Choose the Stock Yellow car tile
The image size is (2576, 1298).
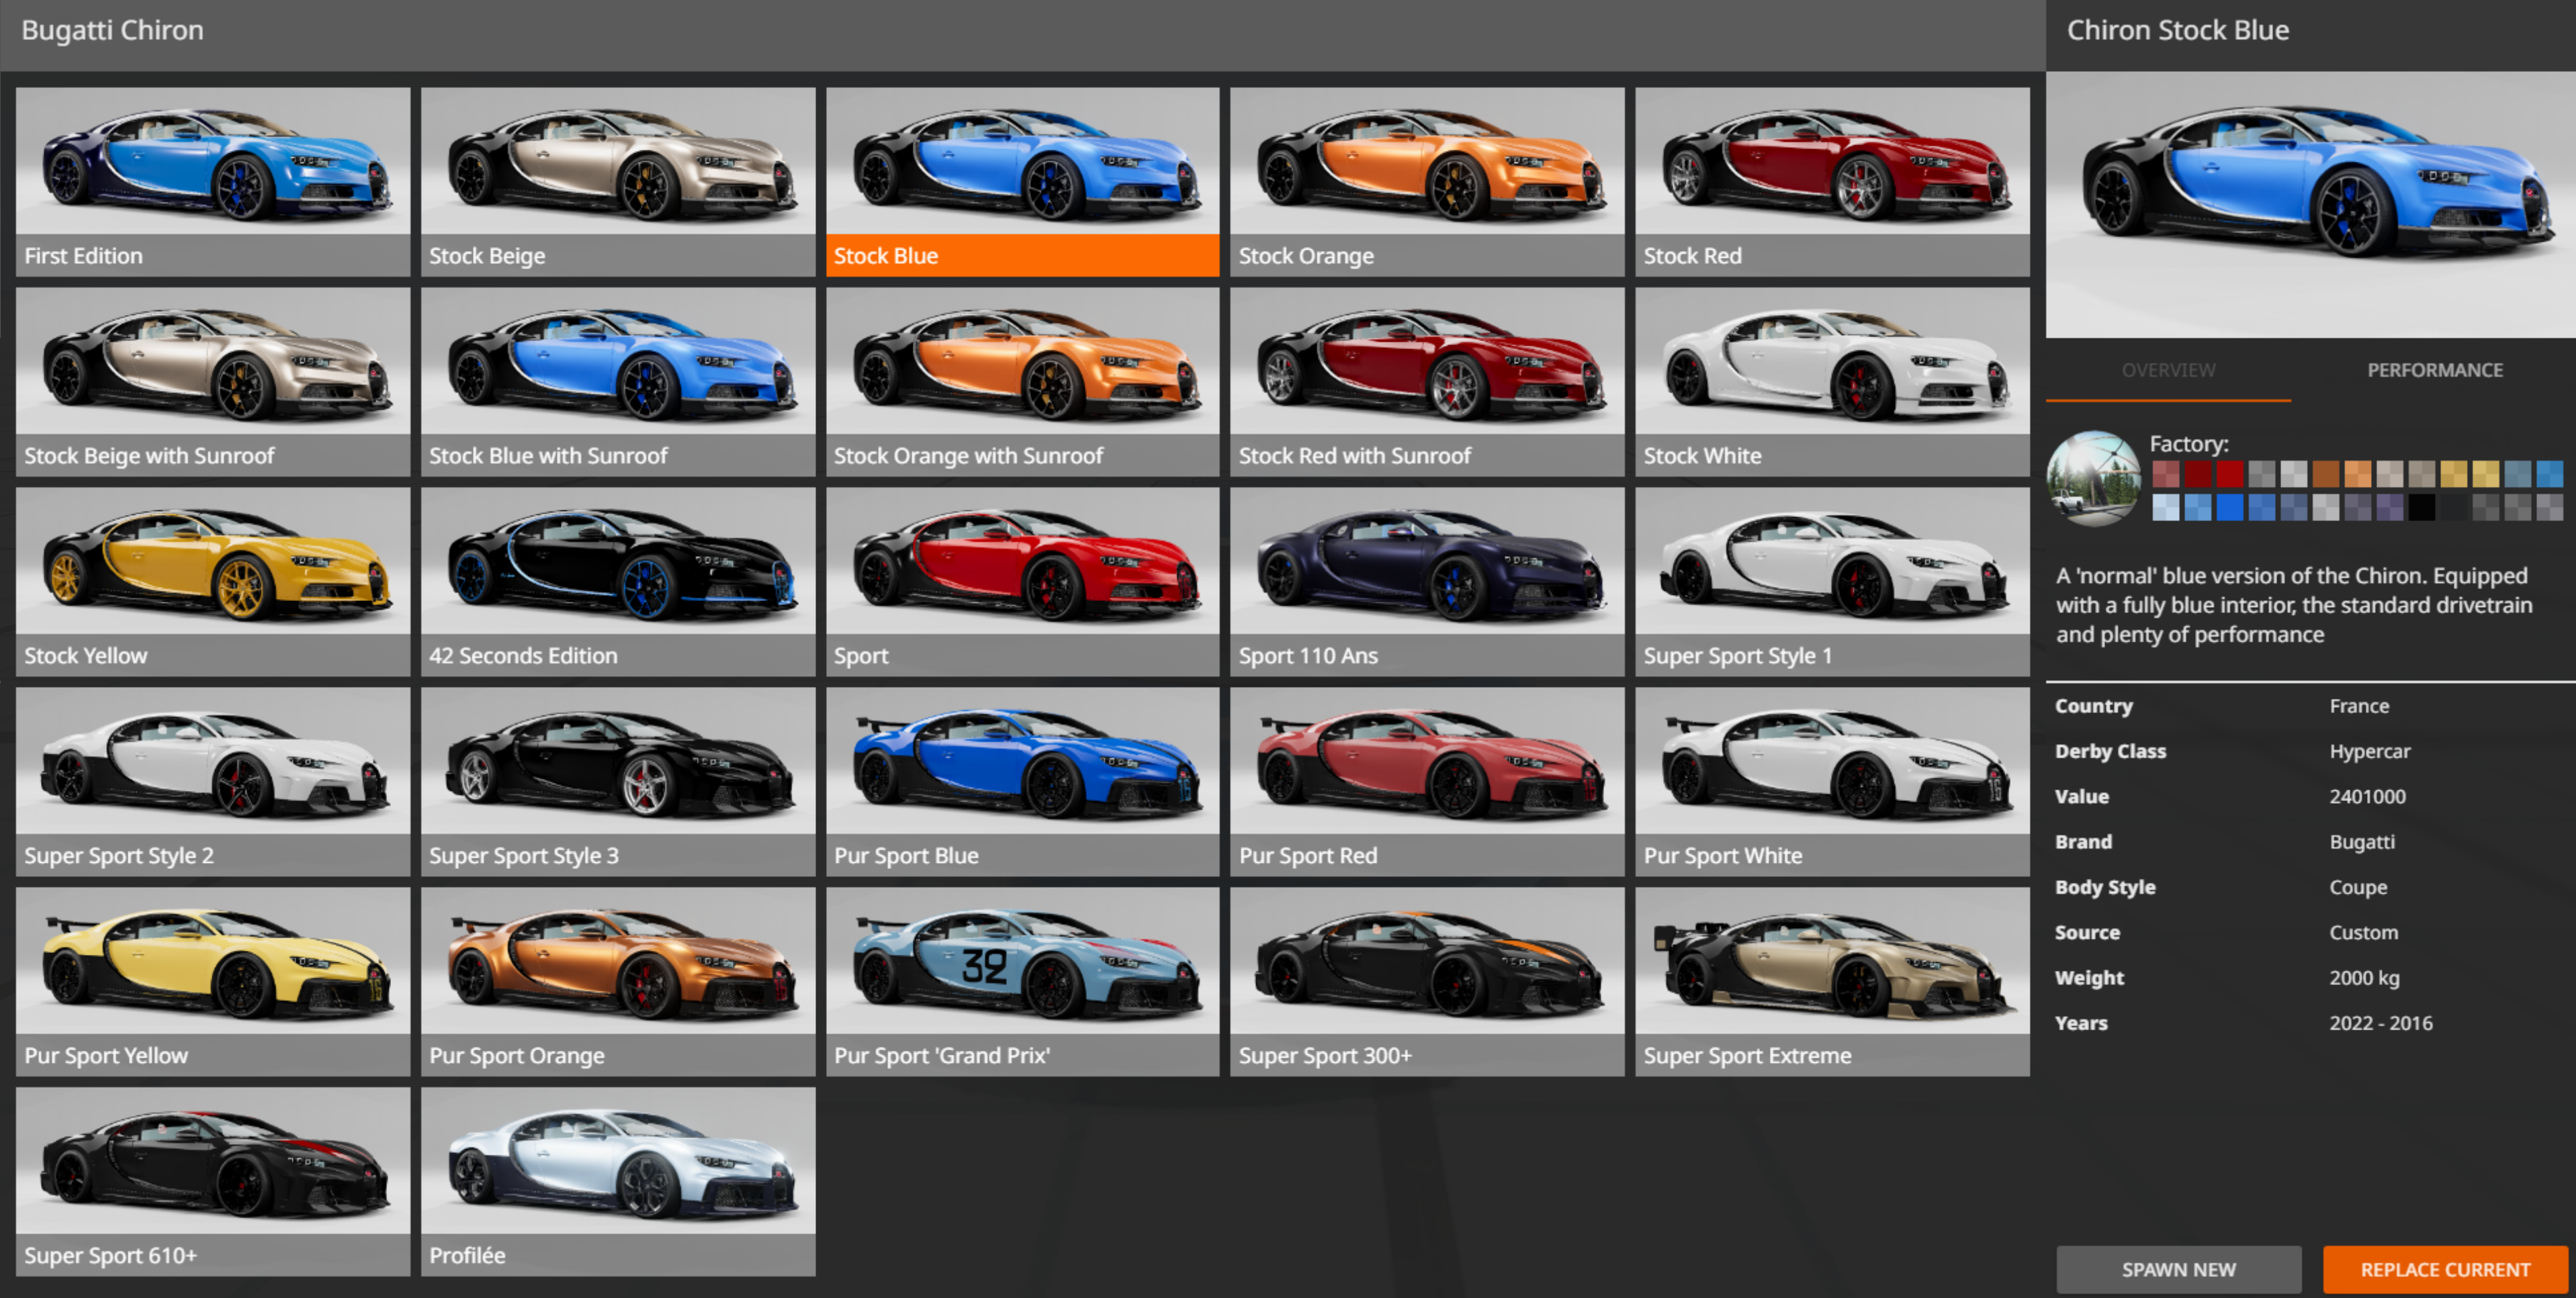point(212,581)
